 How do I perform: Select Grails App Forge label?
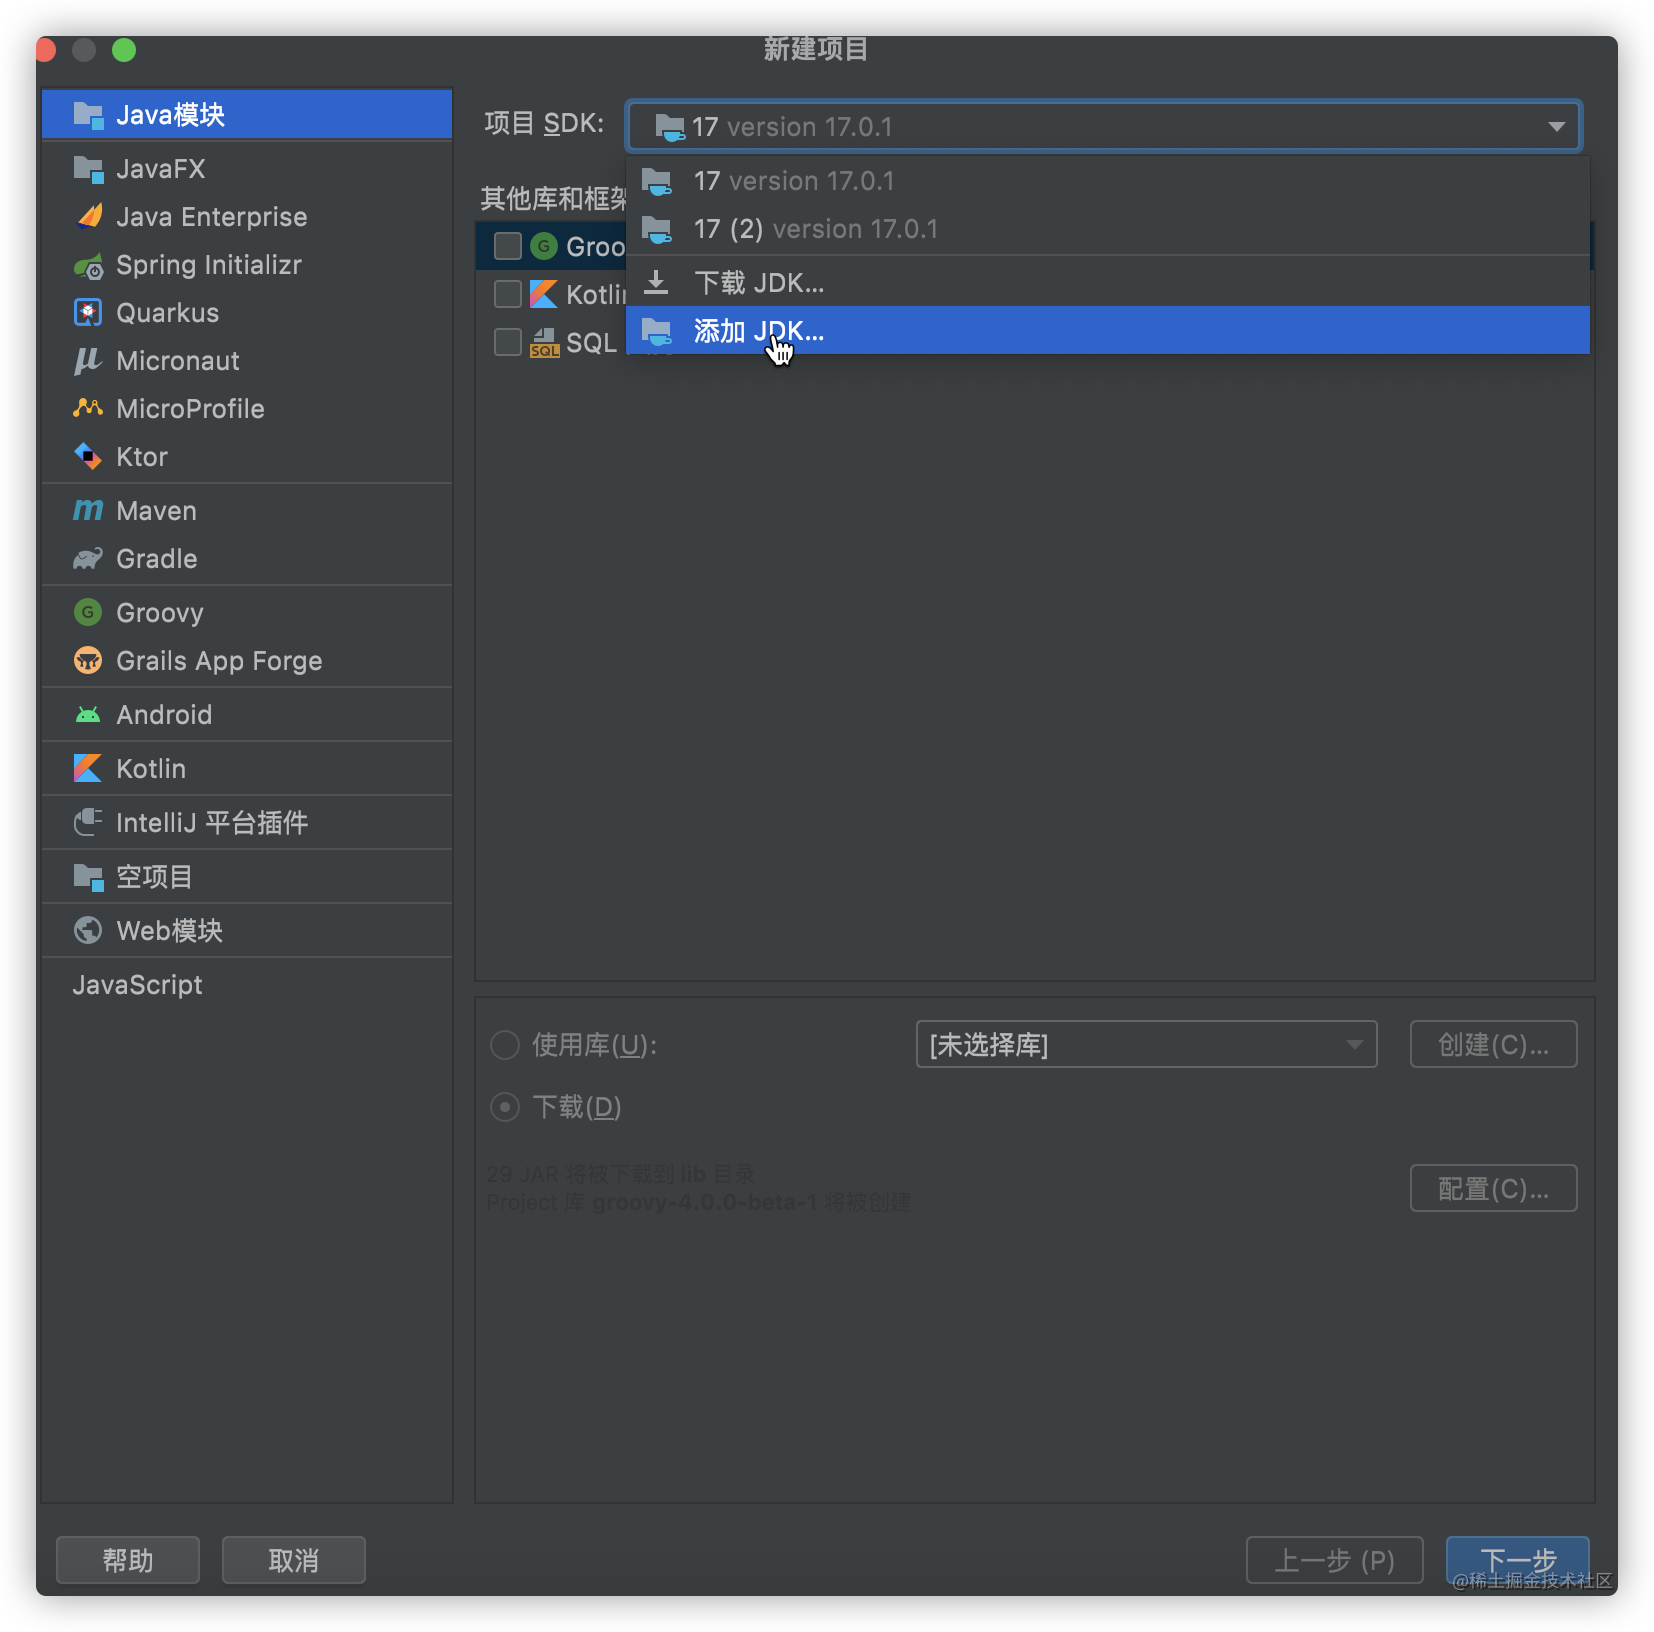click(x=219, y=661)
